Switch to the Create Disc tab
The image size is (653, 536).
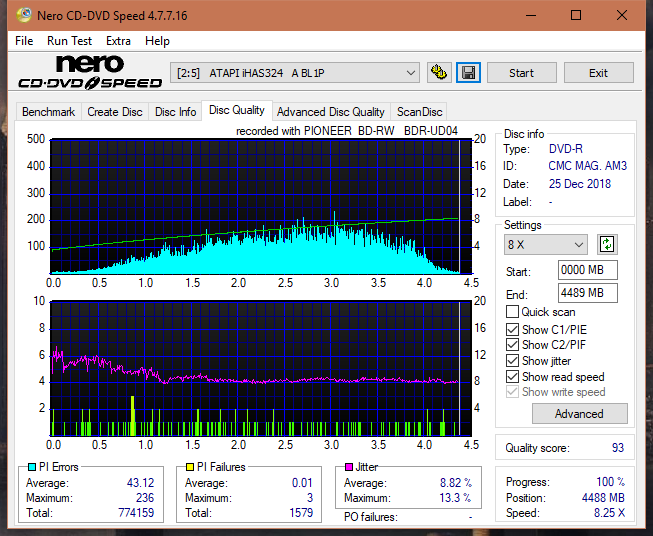click(x=115, y=112)
